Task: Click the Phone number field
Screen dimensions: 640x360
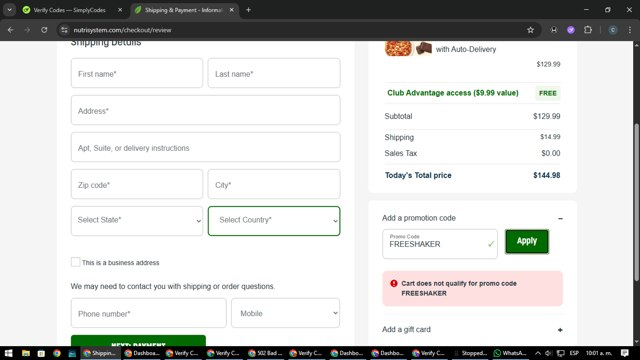Action: click(149, 313)
